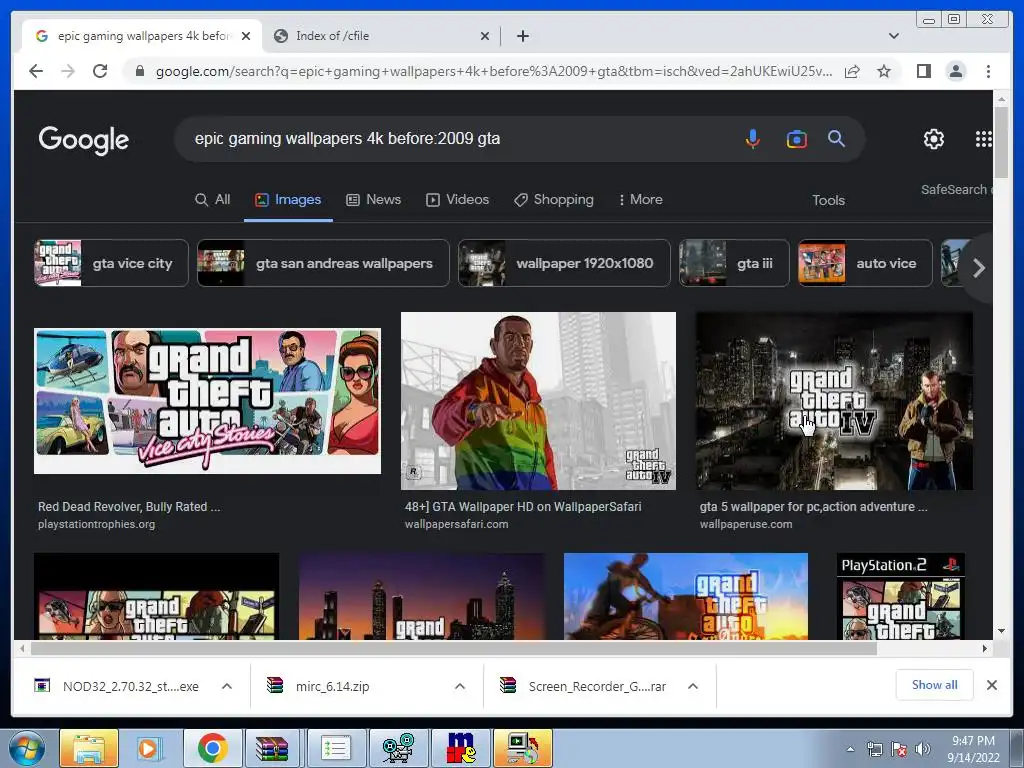Open the GTA bicycle rider image
This screenshot has height=768, width=1024.
(x=686, y=596)
